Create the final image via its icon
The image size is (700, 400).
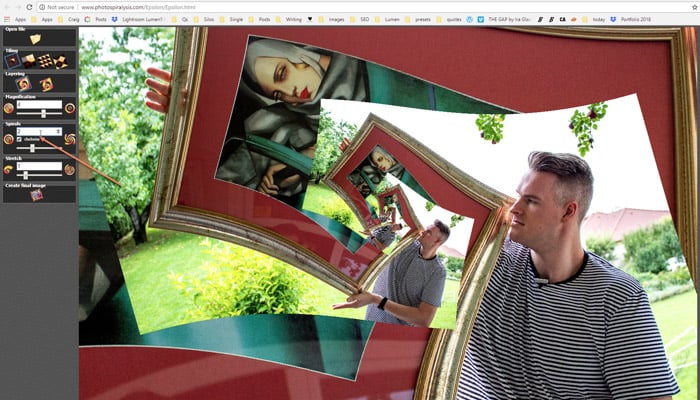pos(36,195)
